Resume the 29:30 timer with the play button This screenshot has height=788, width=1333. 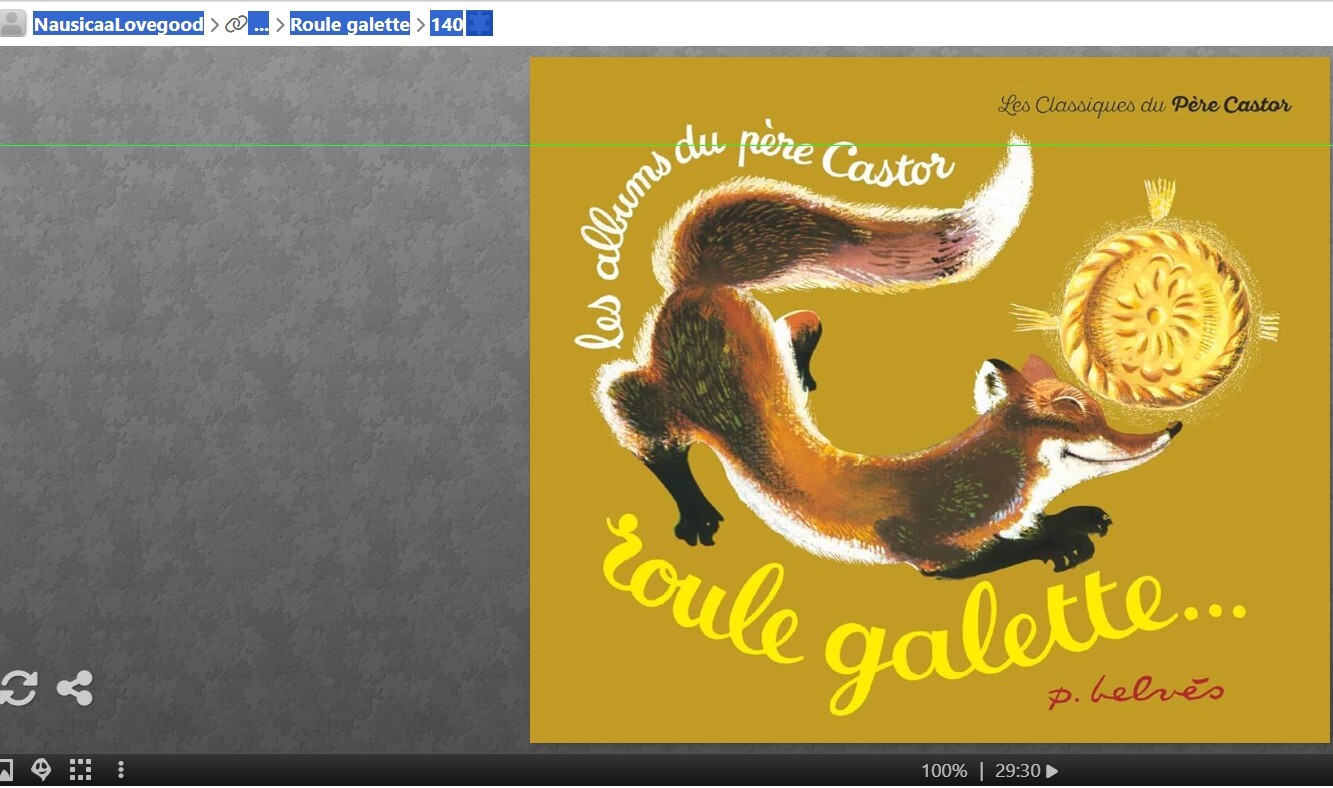(x=1052, y=771)
